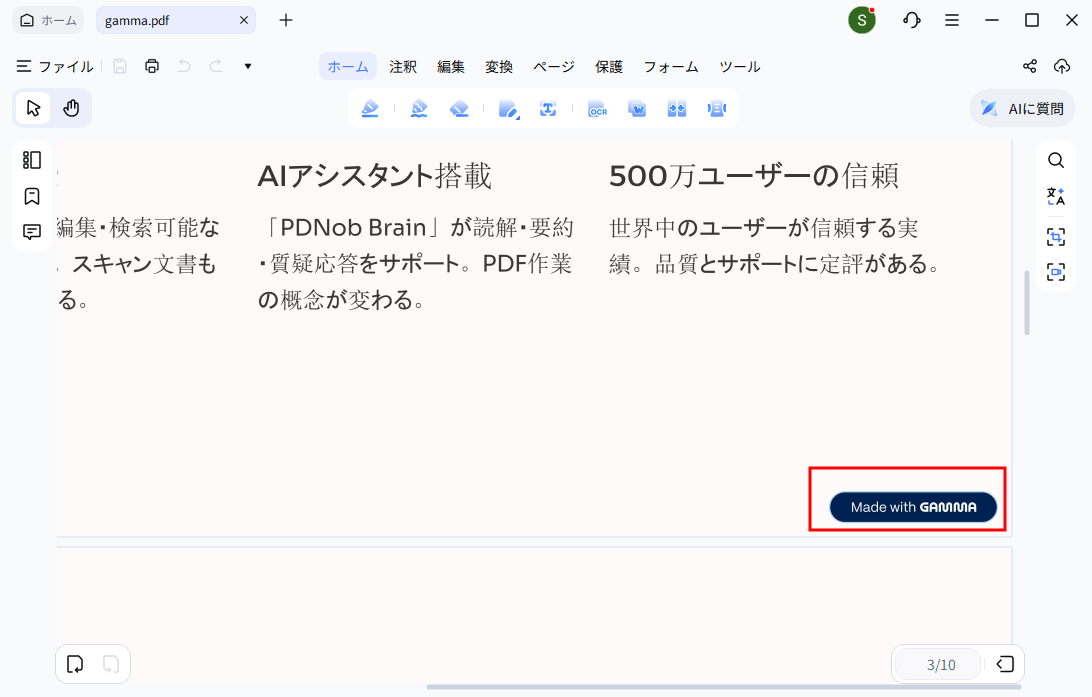Click the 3/10 page number field

[940, 665]
